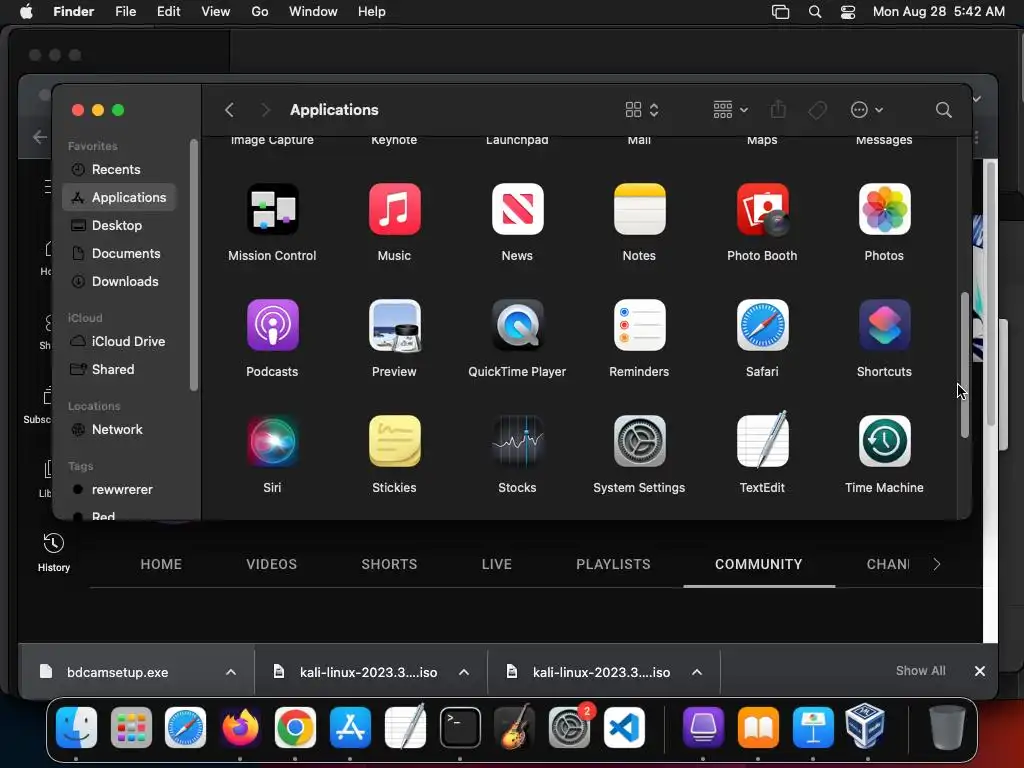
Task: Click the Share toolbar icon in Finder
Action: 778,109
